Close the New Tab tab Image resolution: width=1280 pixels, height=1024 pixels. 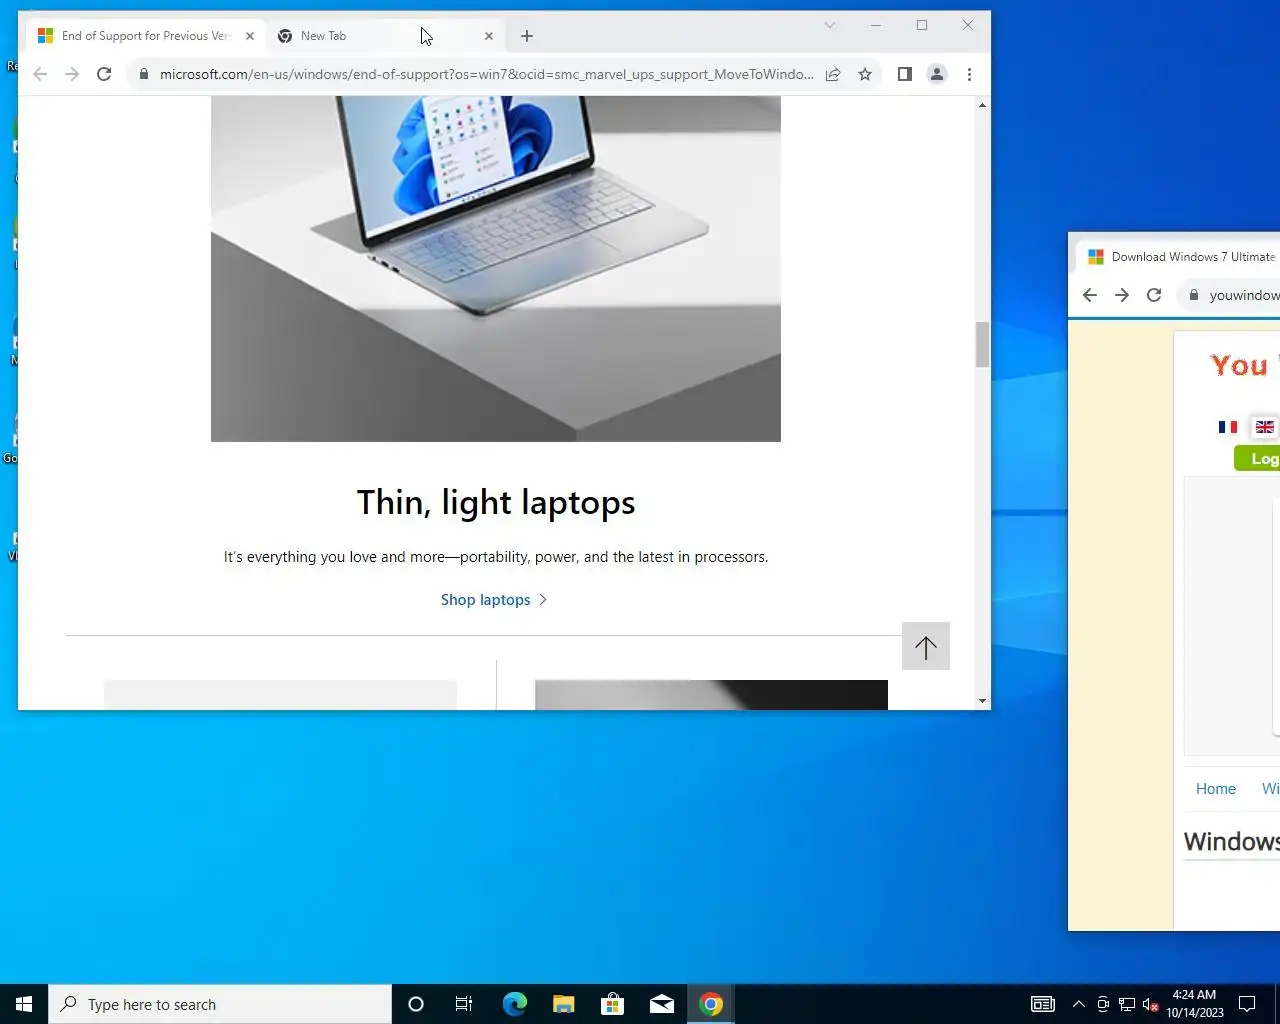click(x=489, y=36)
